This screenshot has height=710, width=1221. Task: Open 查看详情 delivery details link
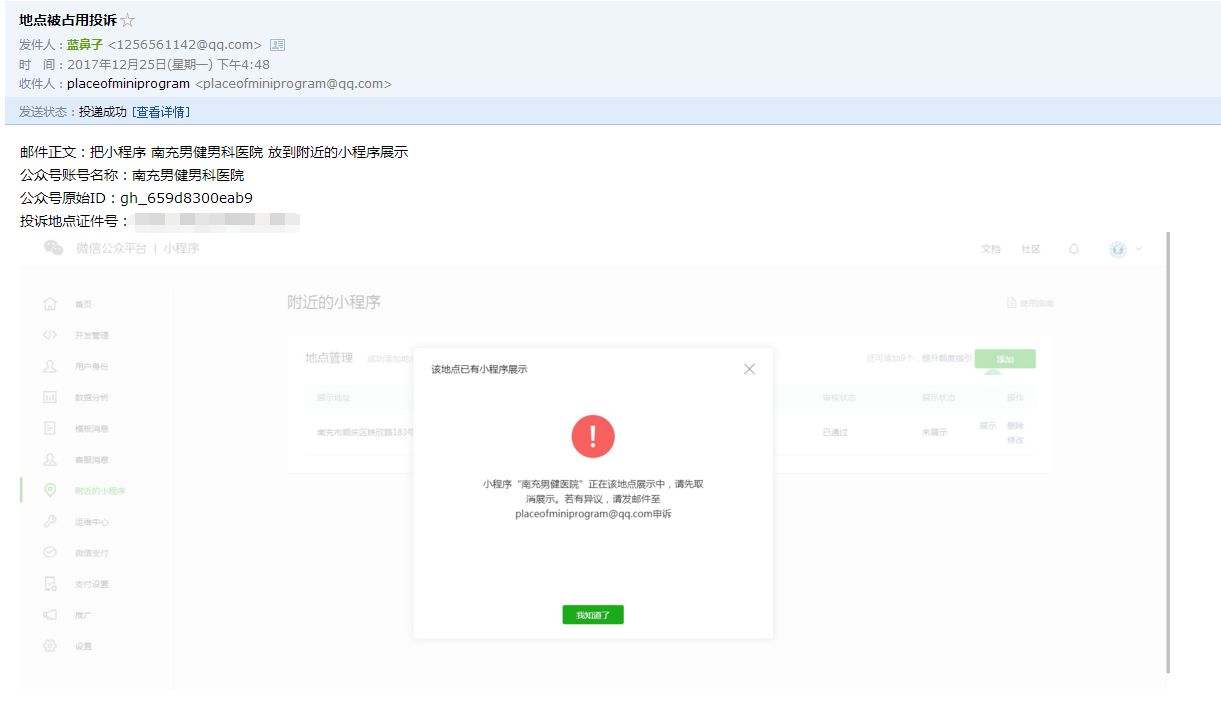(x=161, y=112)
